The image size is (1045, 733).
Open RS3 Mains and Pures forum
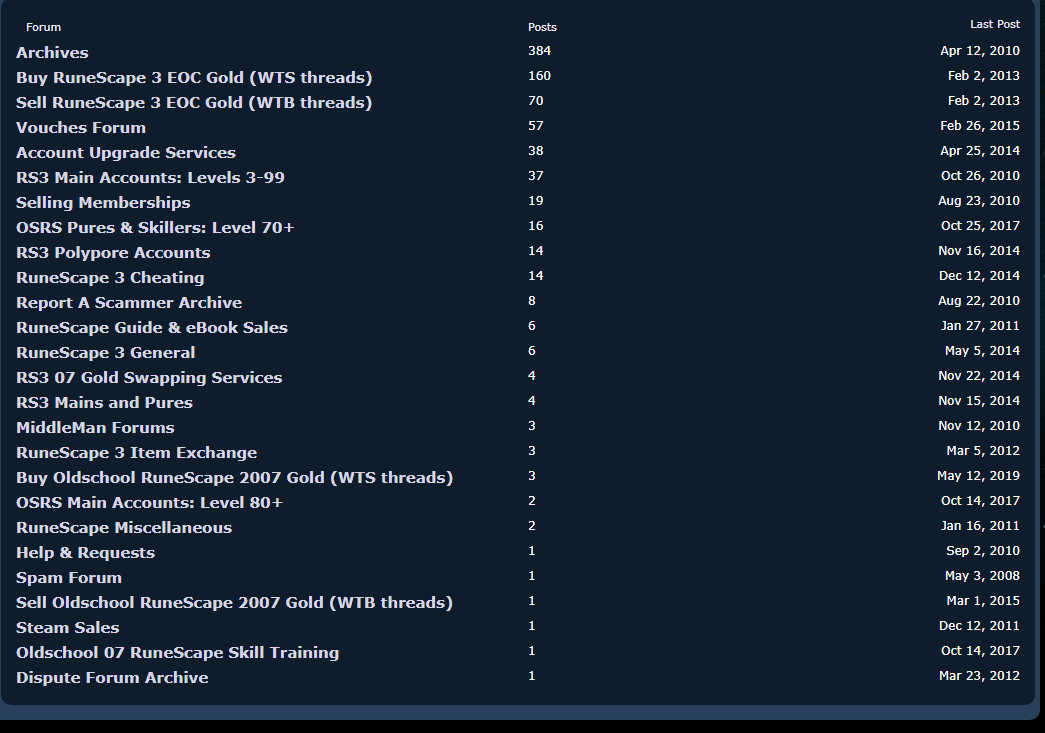point(104,402)
